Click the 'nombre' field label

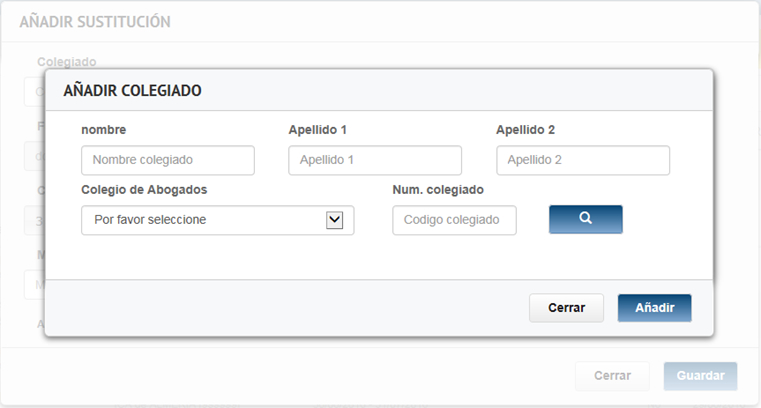104,130
